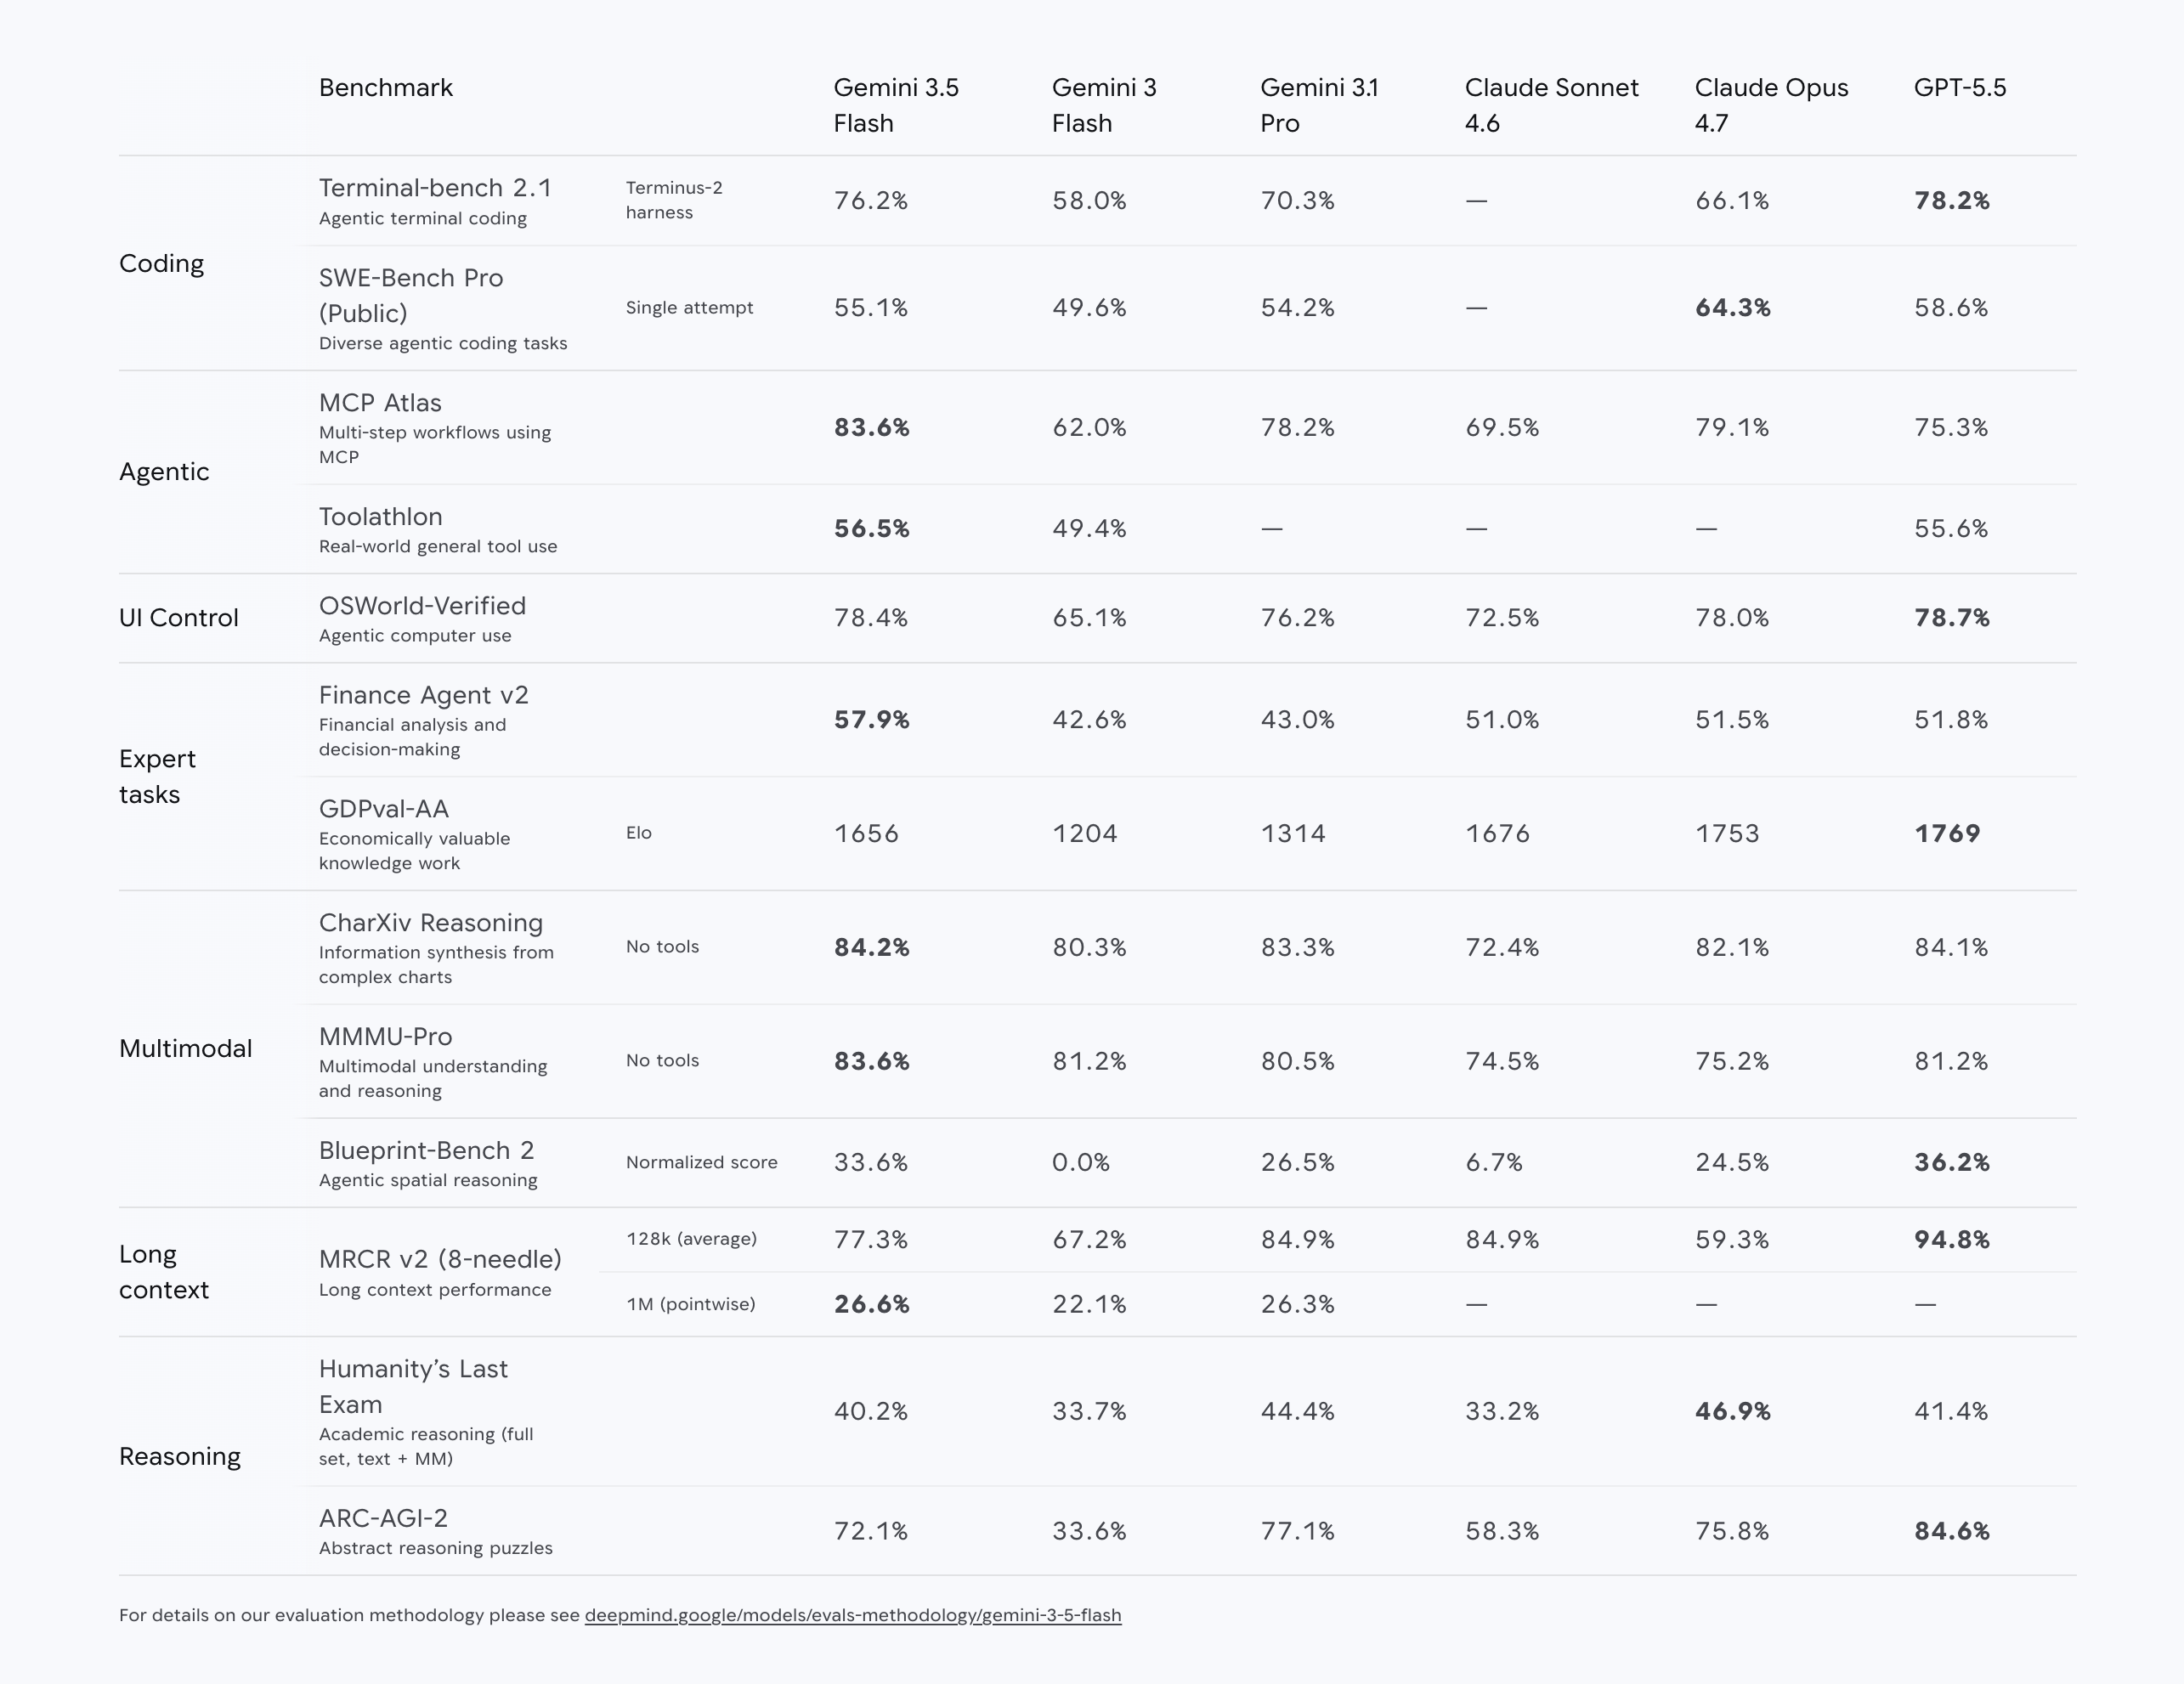Click the GPT-5.5 column header

(x=1960, y=88)
